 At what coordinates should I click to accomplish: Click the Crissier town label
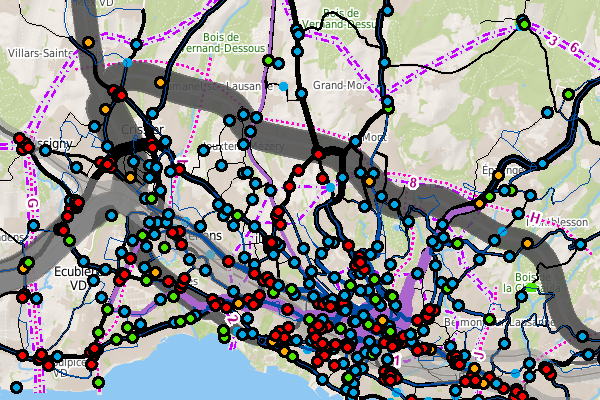[x=140, y=131]
